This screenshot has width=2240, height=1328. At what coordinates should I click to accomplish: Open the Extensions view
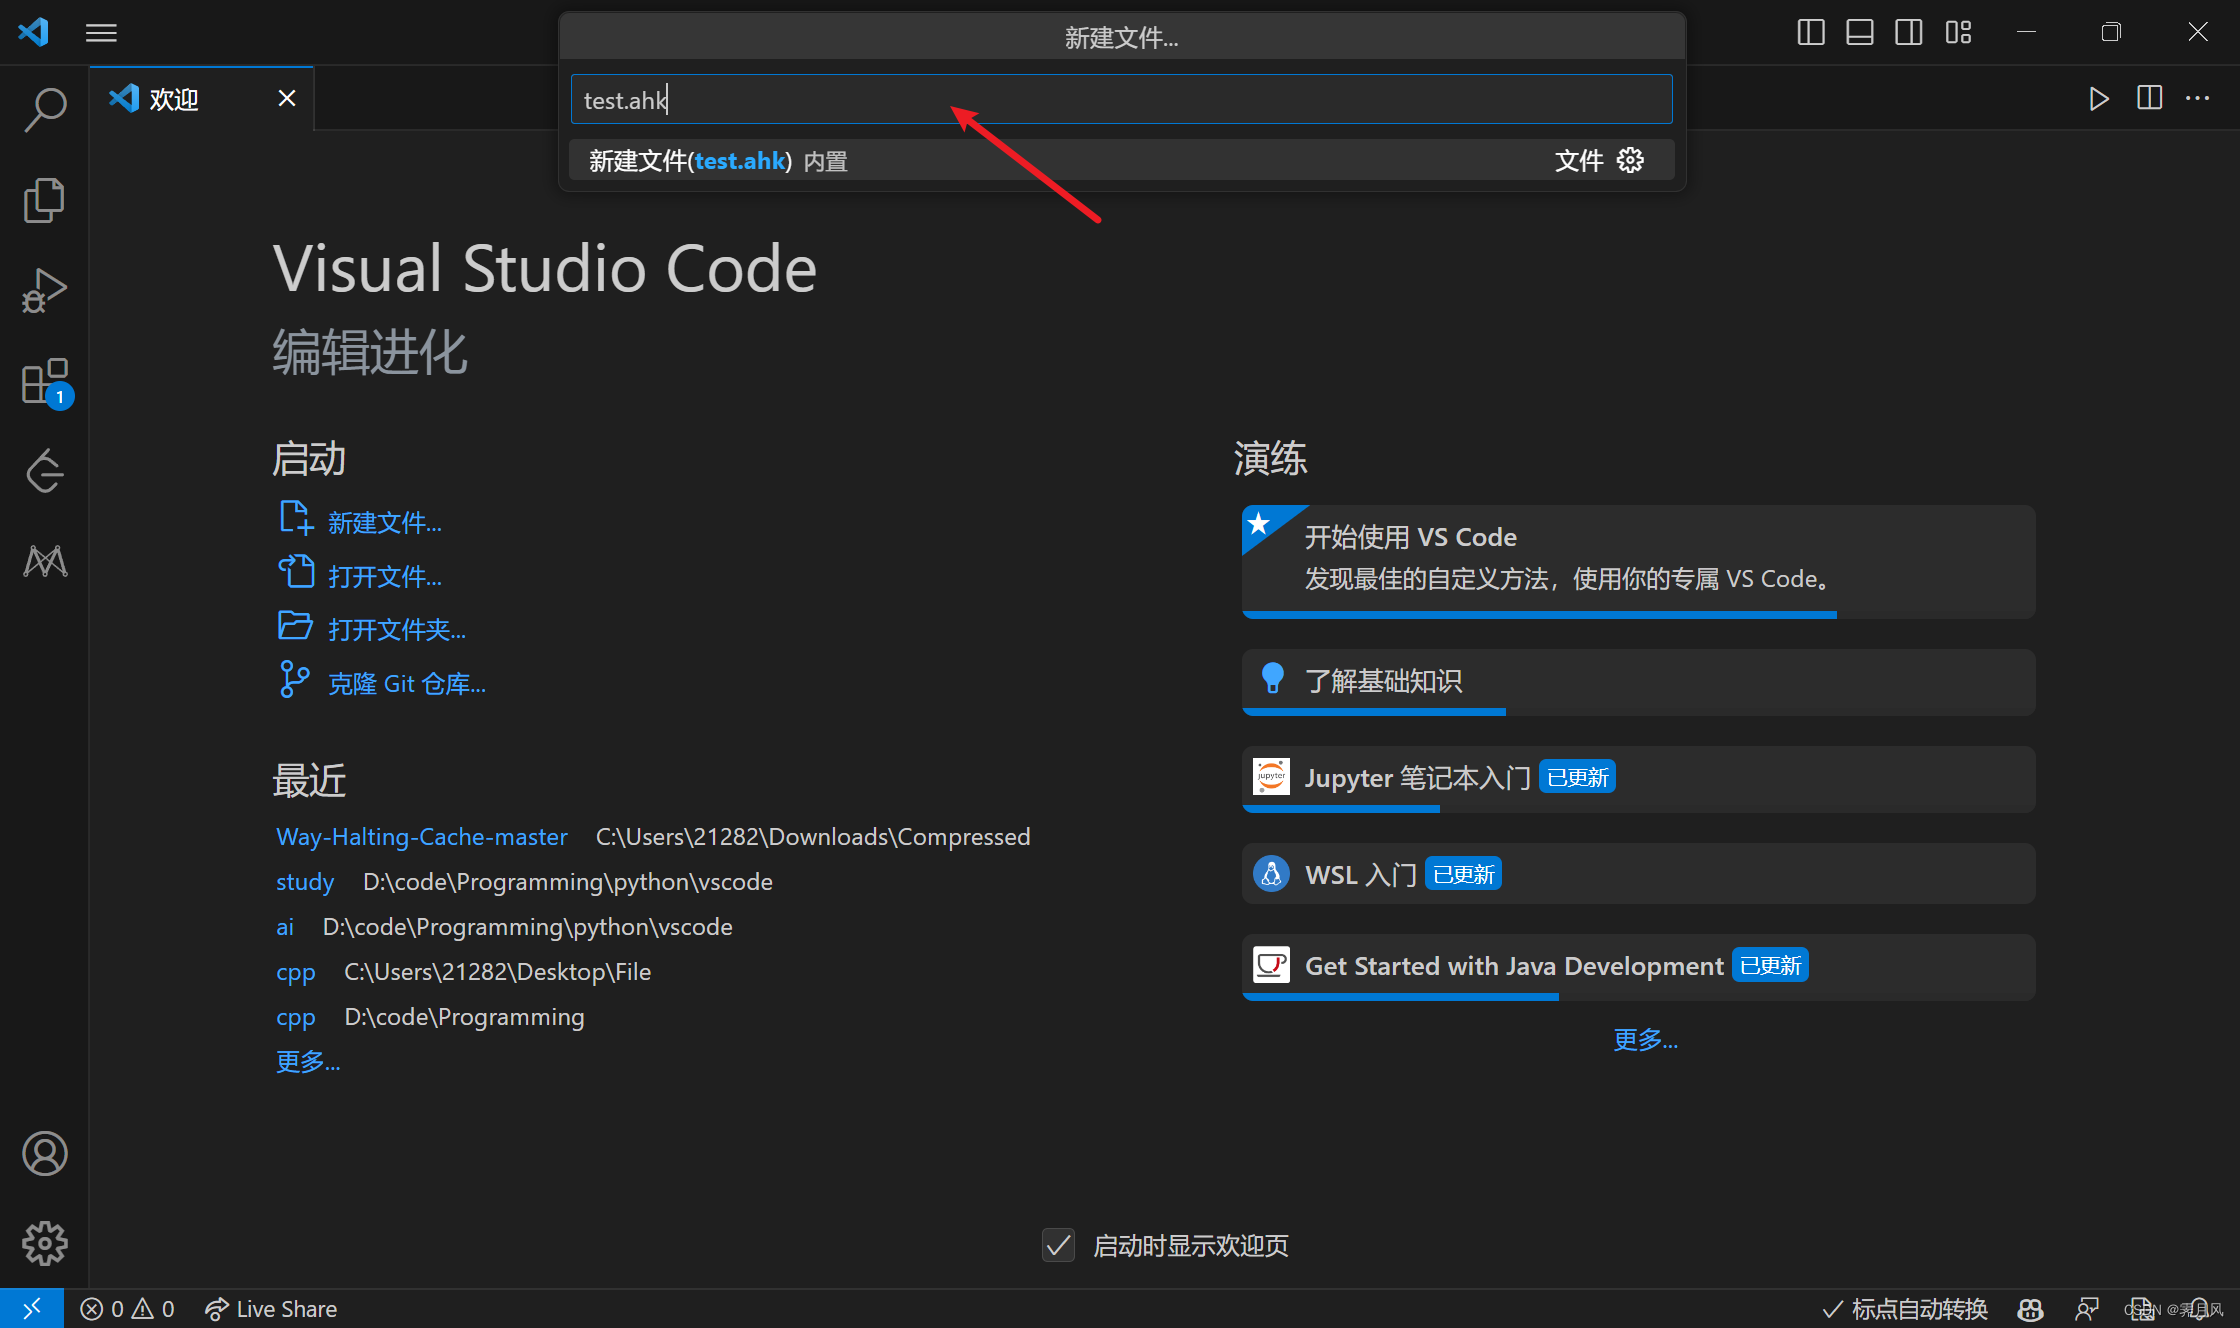click(45, 382)
